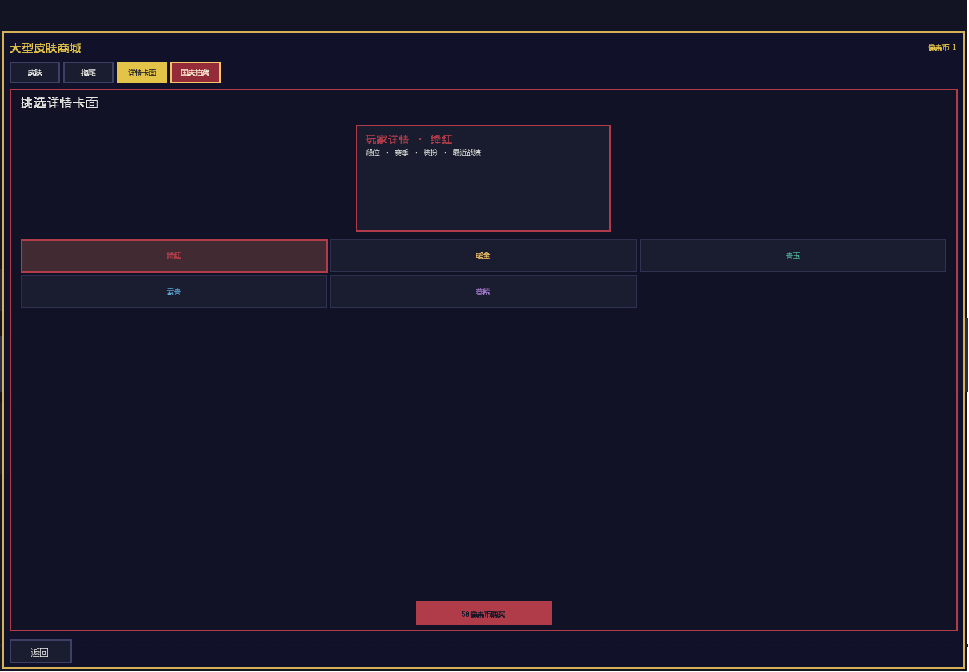Select the 青玉 green card face option

tap(793, 255)
